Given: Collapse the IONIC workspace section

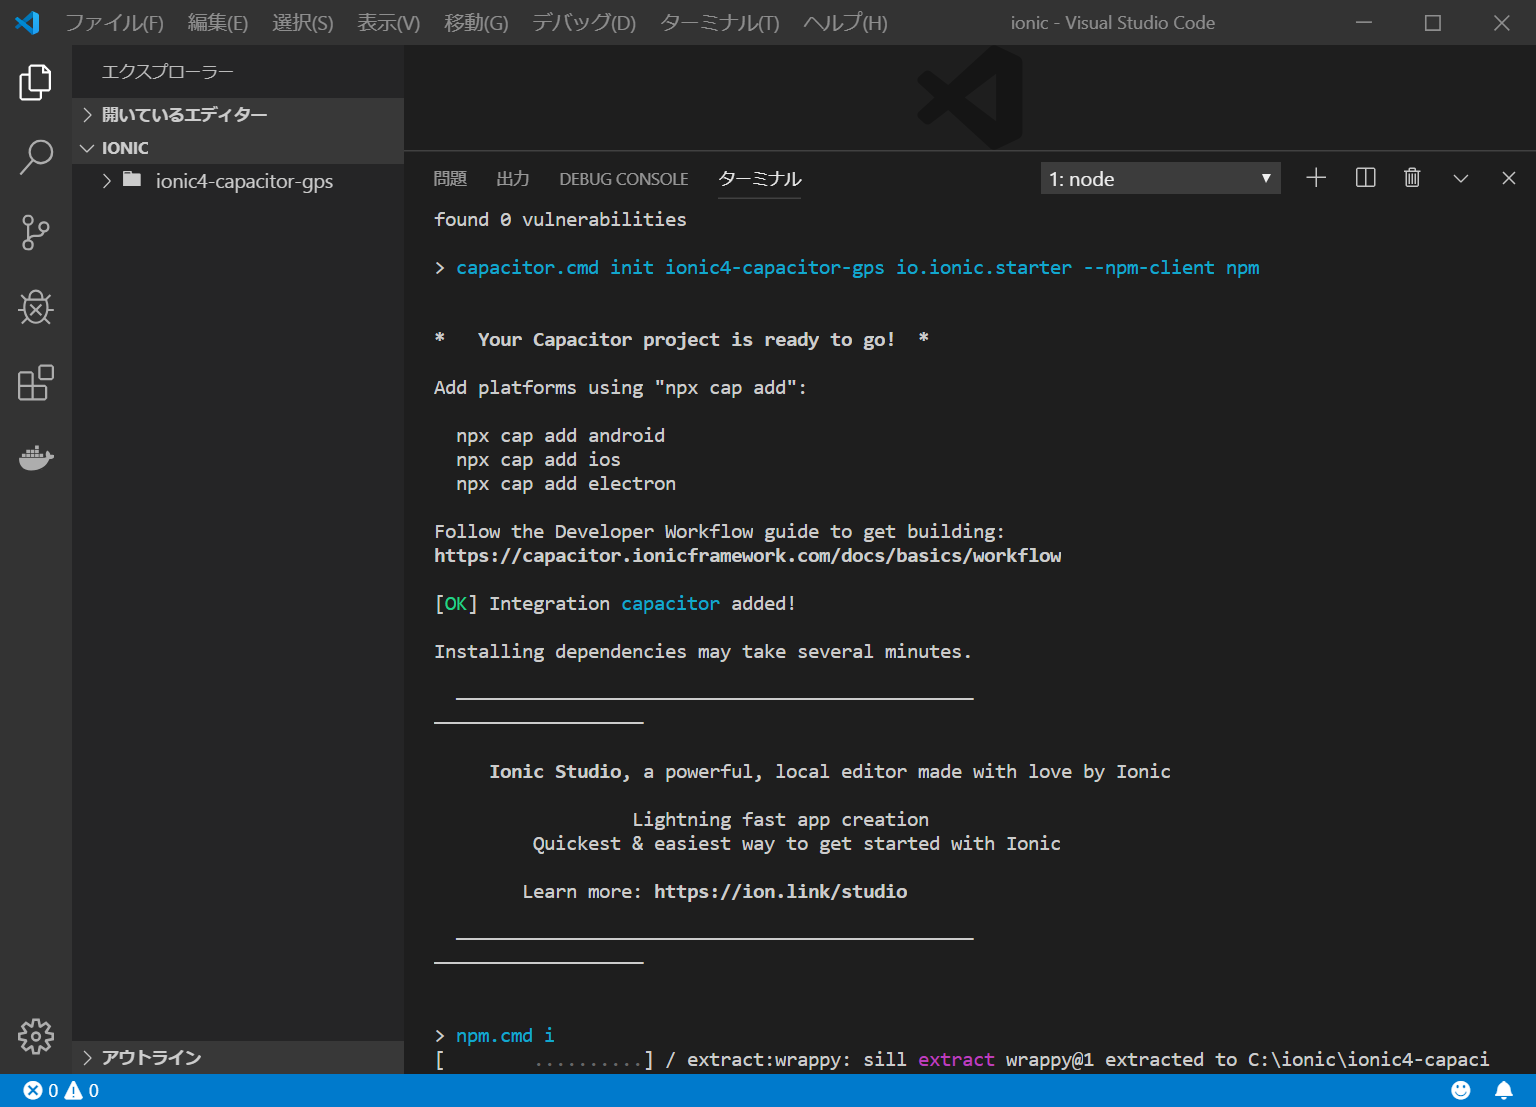Looking at the screenshot, I should [125, 148].
